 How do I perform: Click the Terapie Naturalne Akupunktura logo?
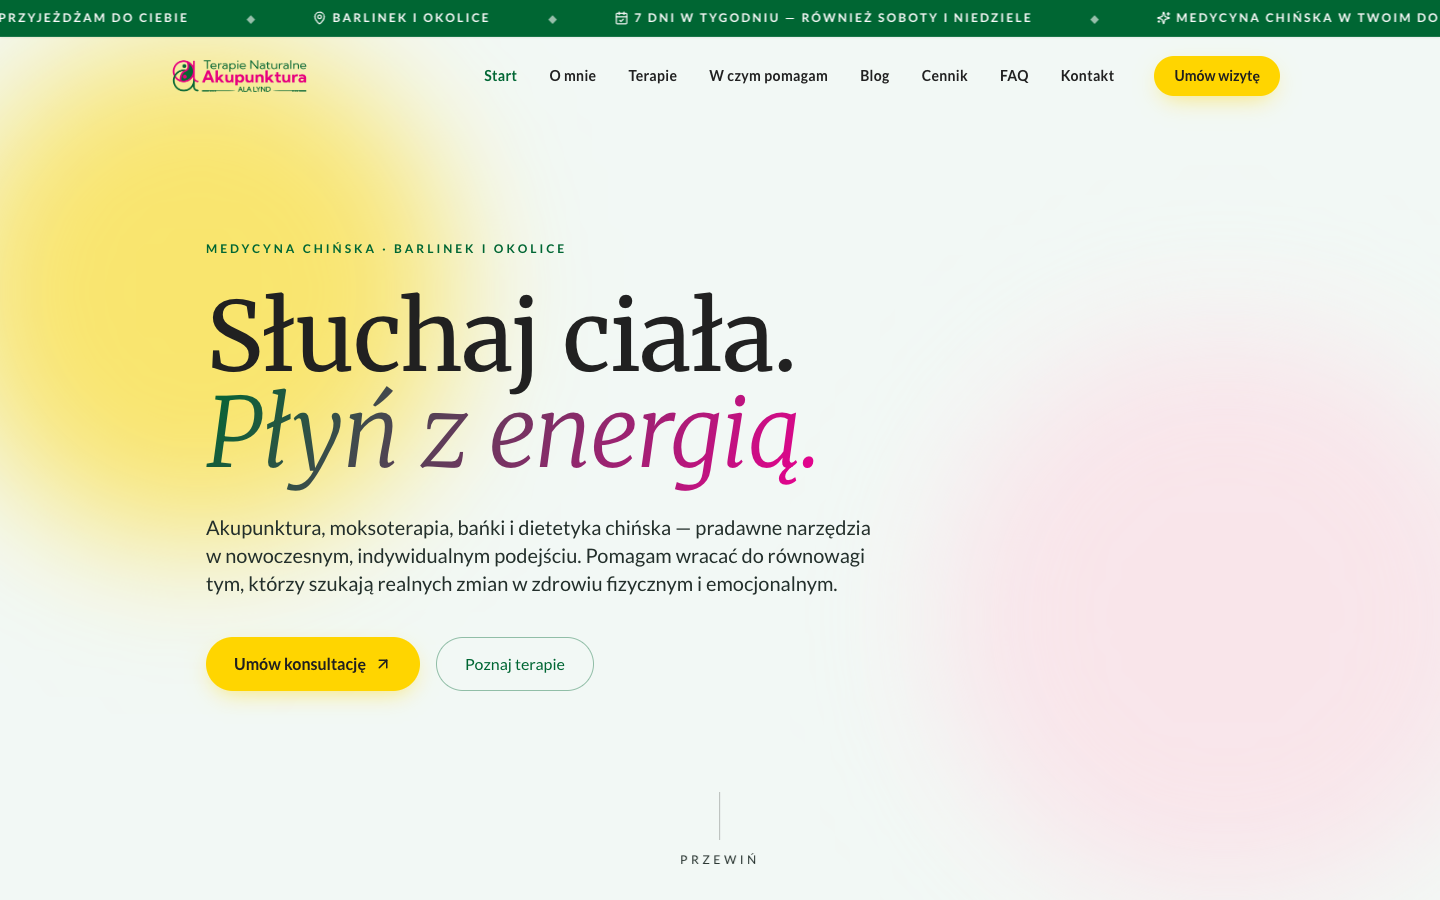(240, 76)
